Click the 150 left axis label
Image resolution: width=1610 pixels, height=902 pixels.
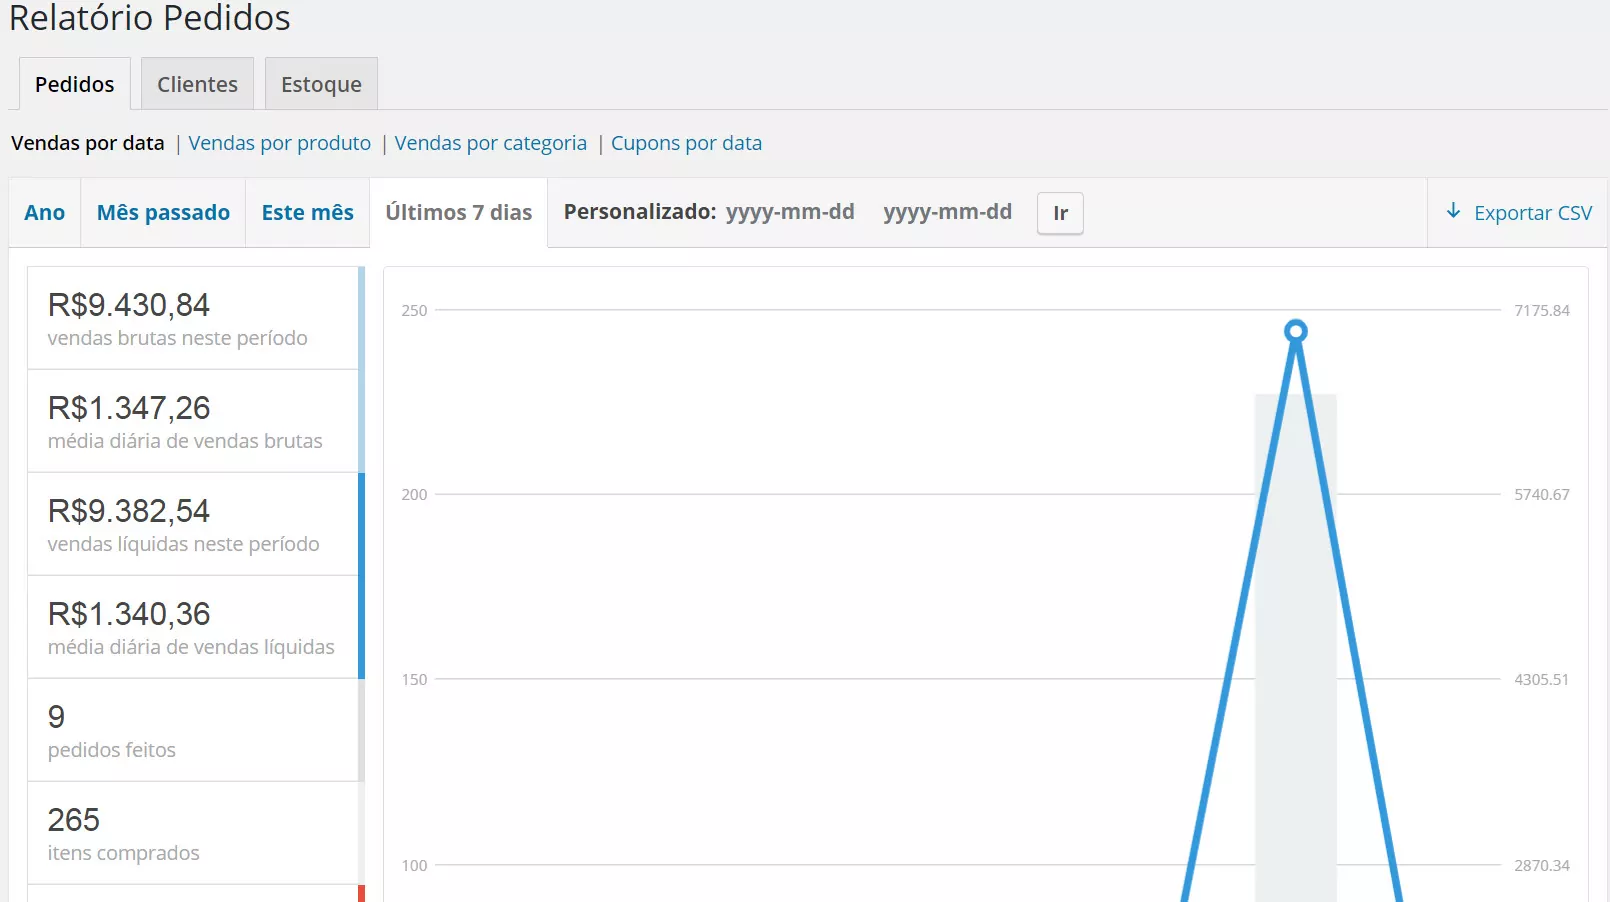click(x=414, y=679)
